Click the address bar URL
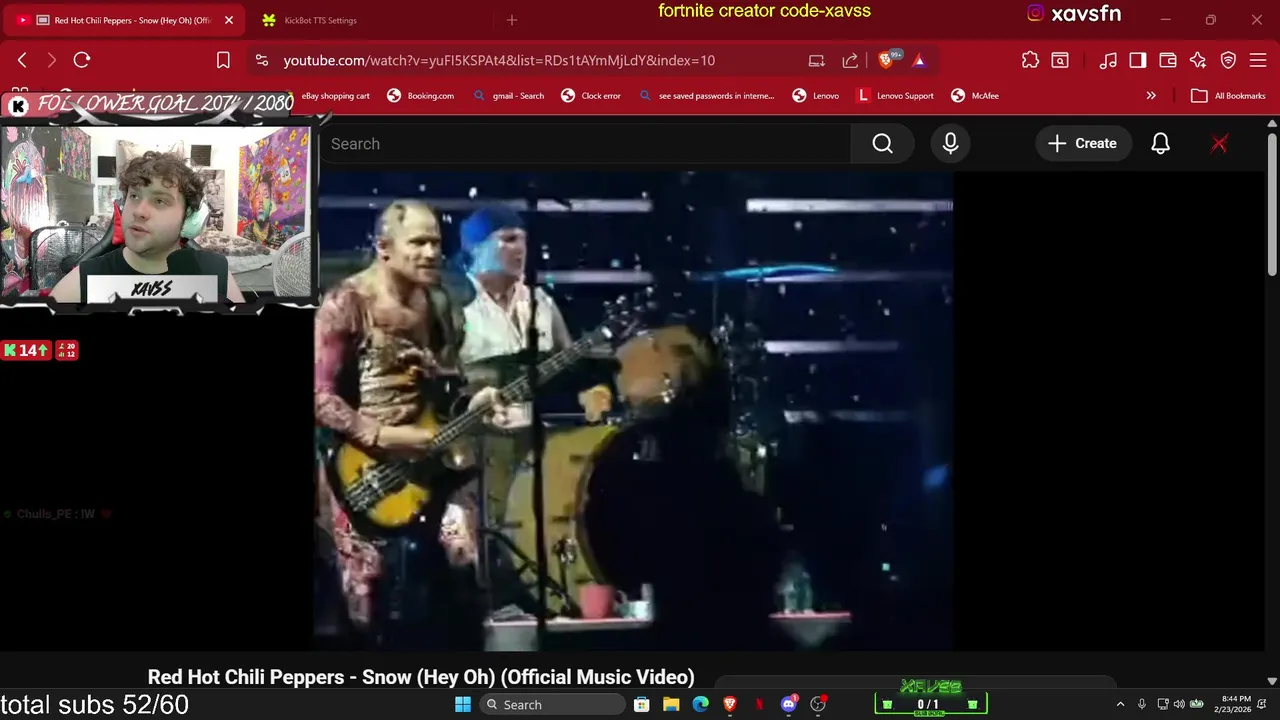Image resolution: width=1280 pixels, height=720 pixels. pyautogui.click(x=499, y=60)
